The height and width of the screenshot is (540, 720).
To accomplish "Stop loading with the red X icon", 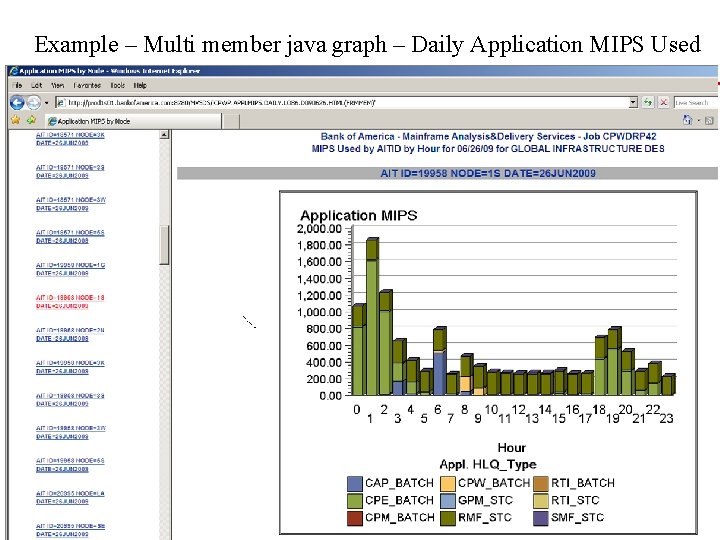I will tap(664, 102).
